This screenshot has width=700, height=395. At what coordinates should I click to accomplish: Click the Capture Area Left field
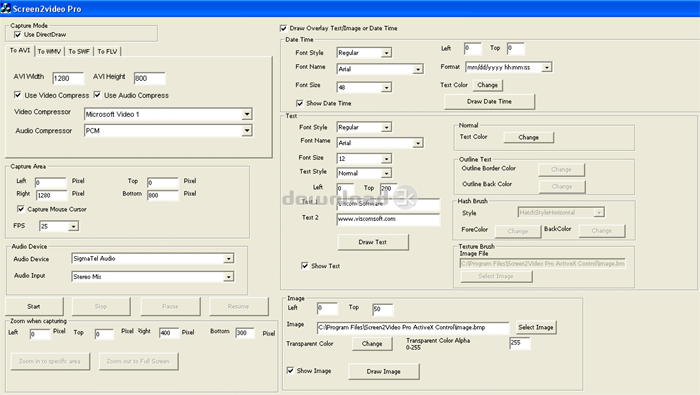point(50,183)
